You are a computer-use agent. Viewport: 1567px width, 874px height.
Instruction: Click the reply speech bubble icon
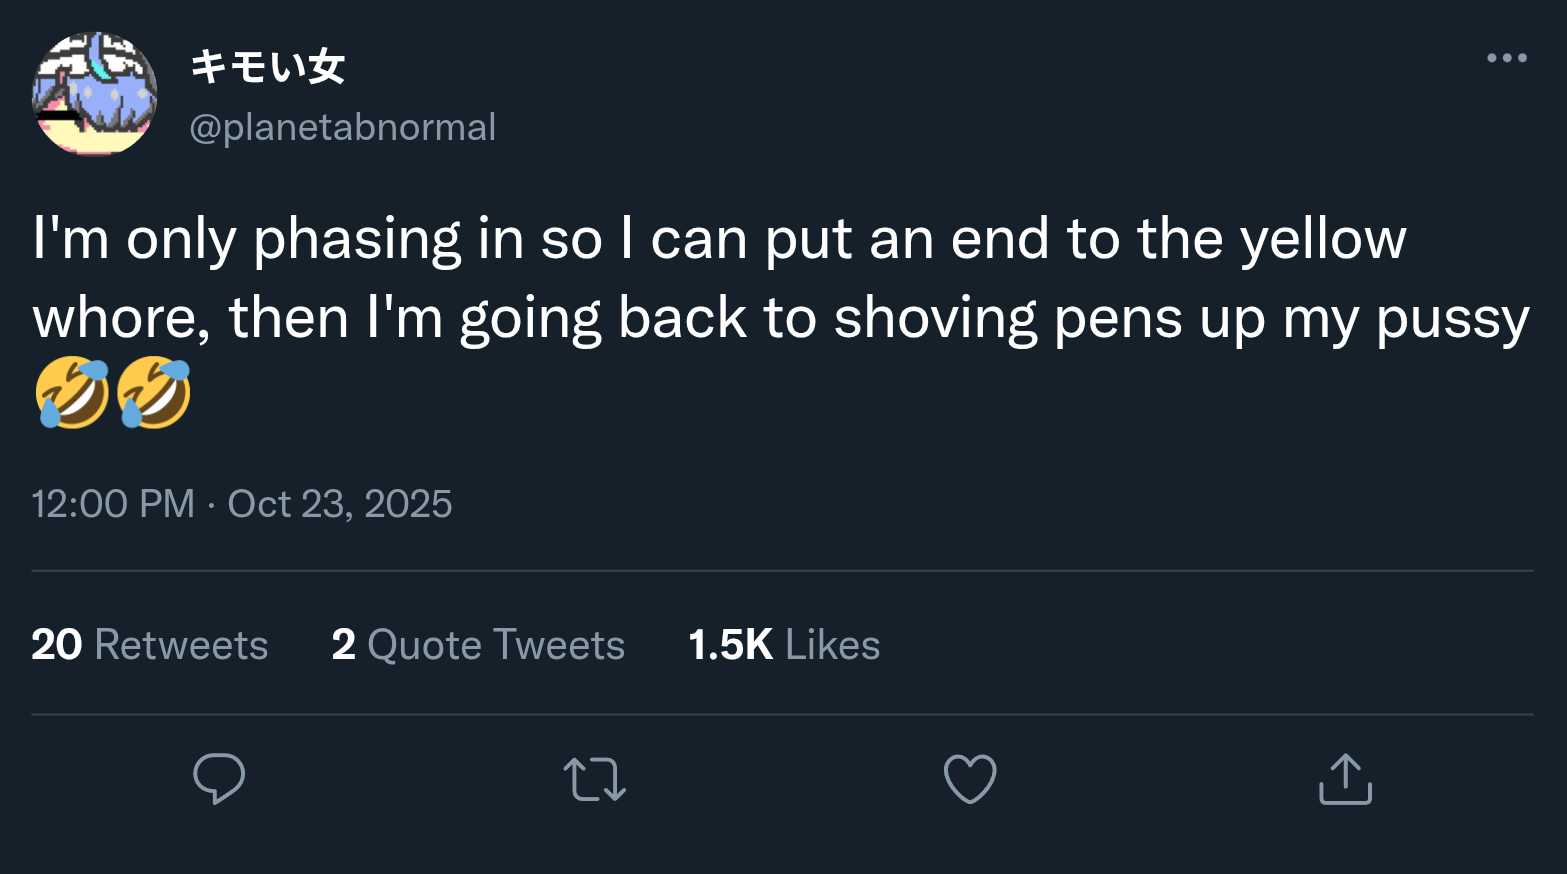[219, 778]
